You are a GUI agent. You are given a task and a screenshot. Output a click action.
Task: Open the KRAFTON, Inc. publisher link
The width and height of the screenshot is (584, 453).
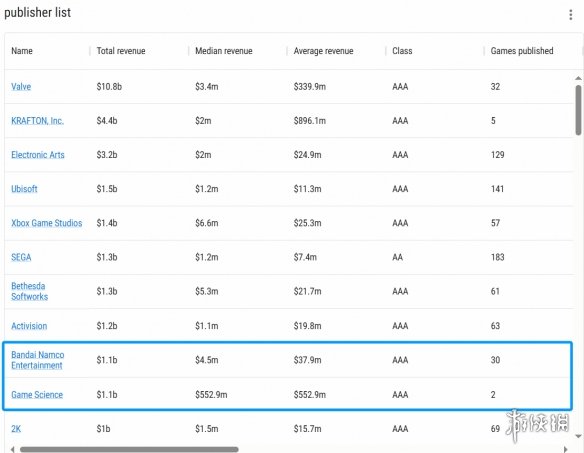click(37, 121)
